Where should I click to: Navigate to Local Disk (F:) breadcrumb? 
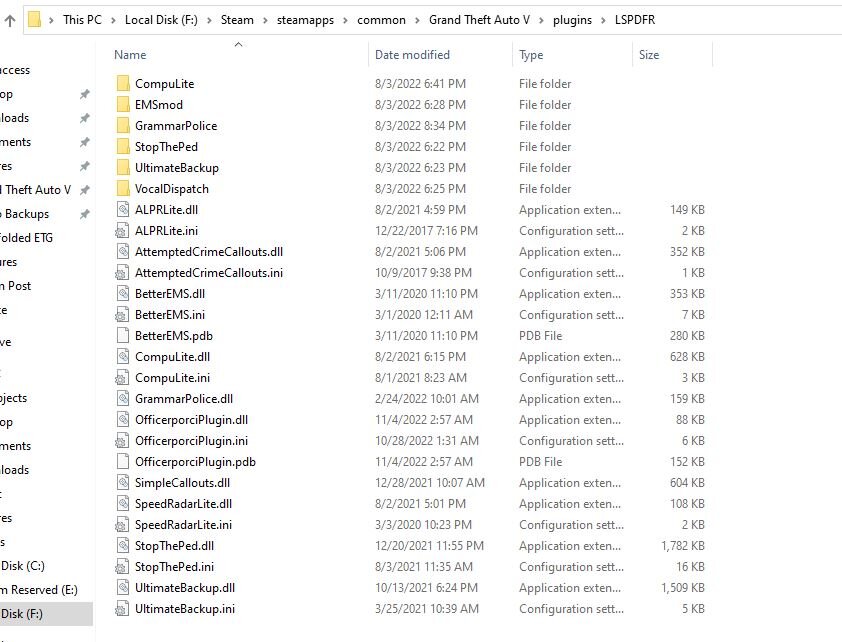click(x=161, y=20)
